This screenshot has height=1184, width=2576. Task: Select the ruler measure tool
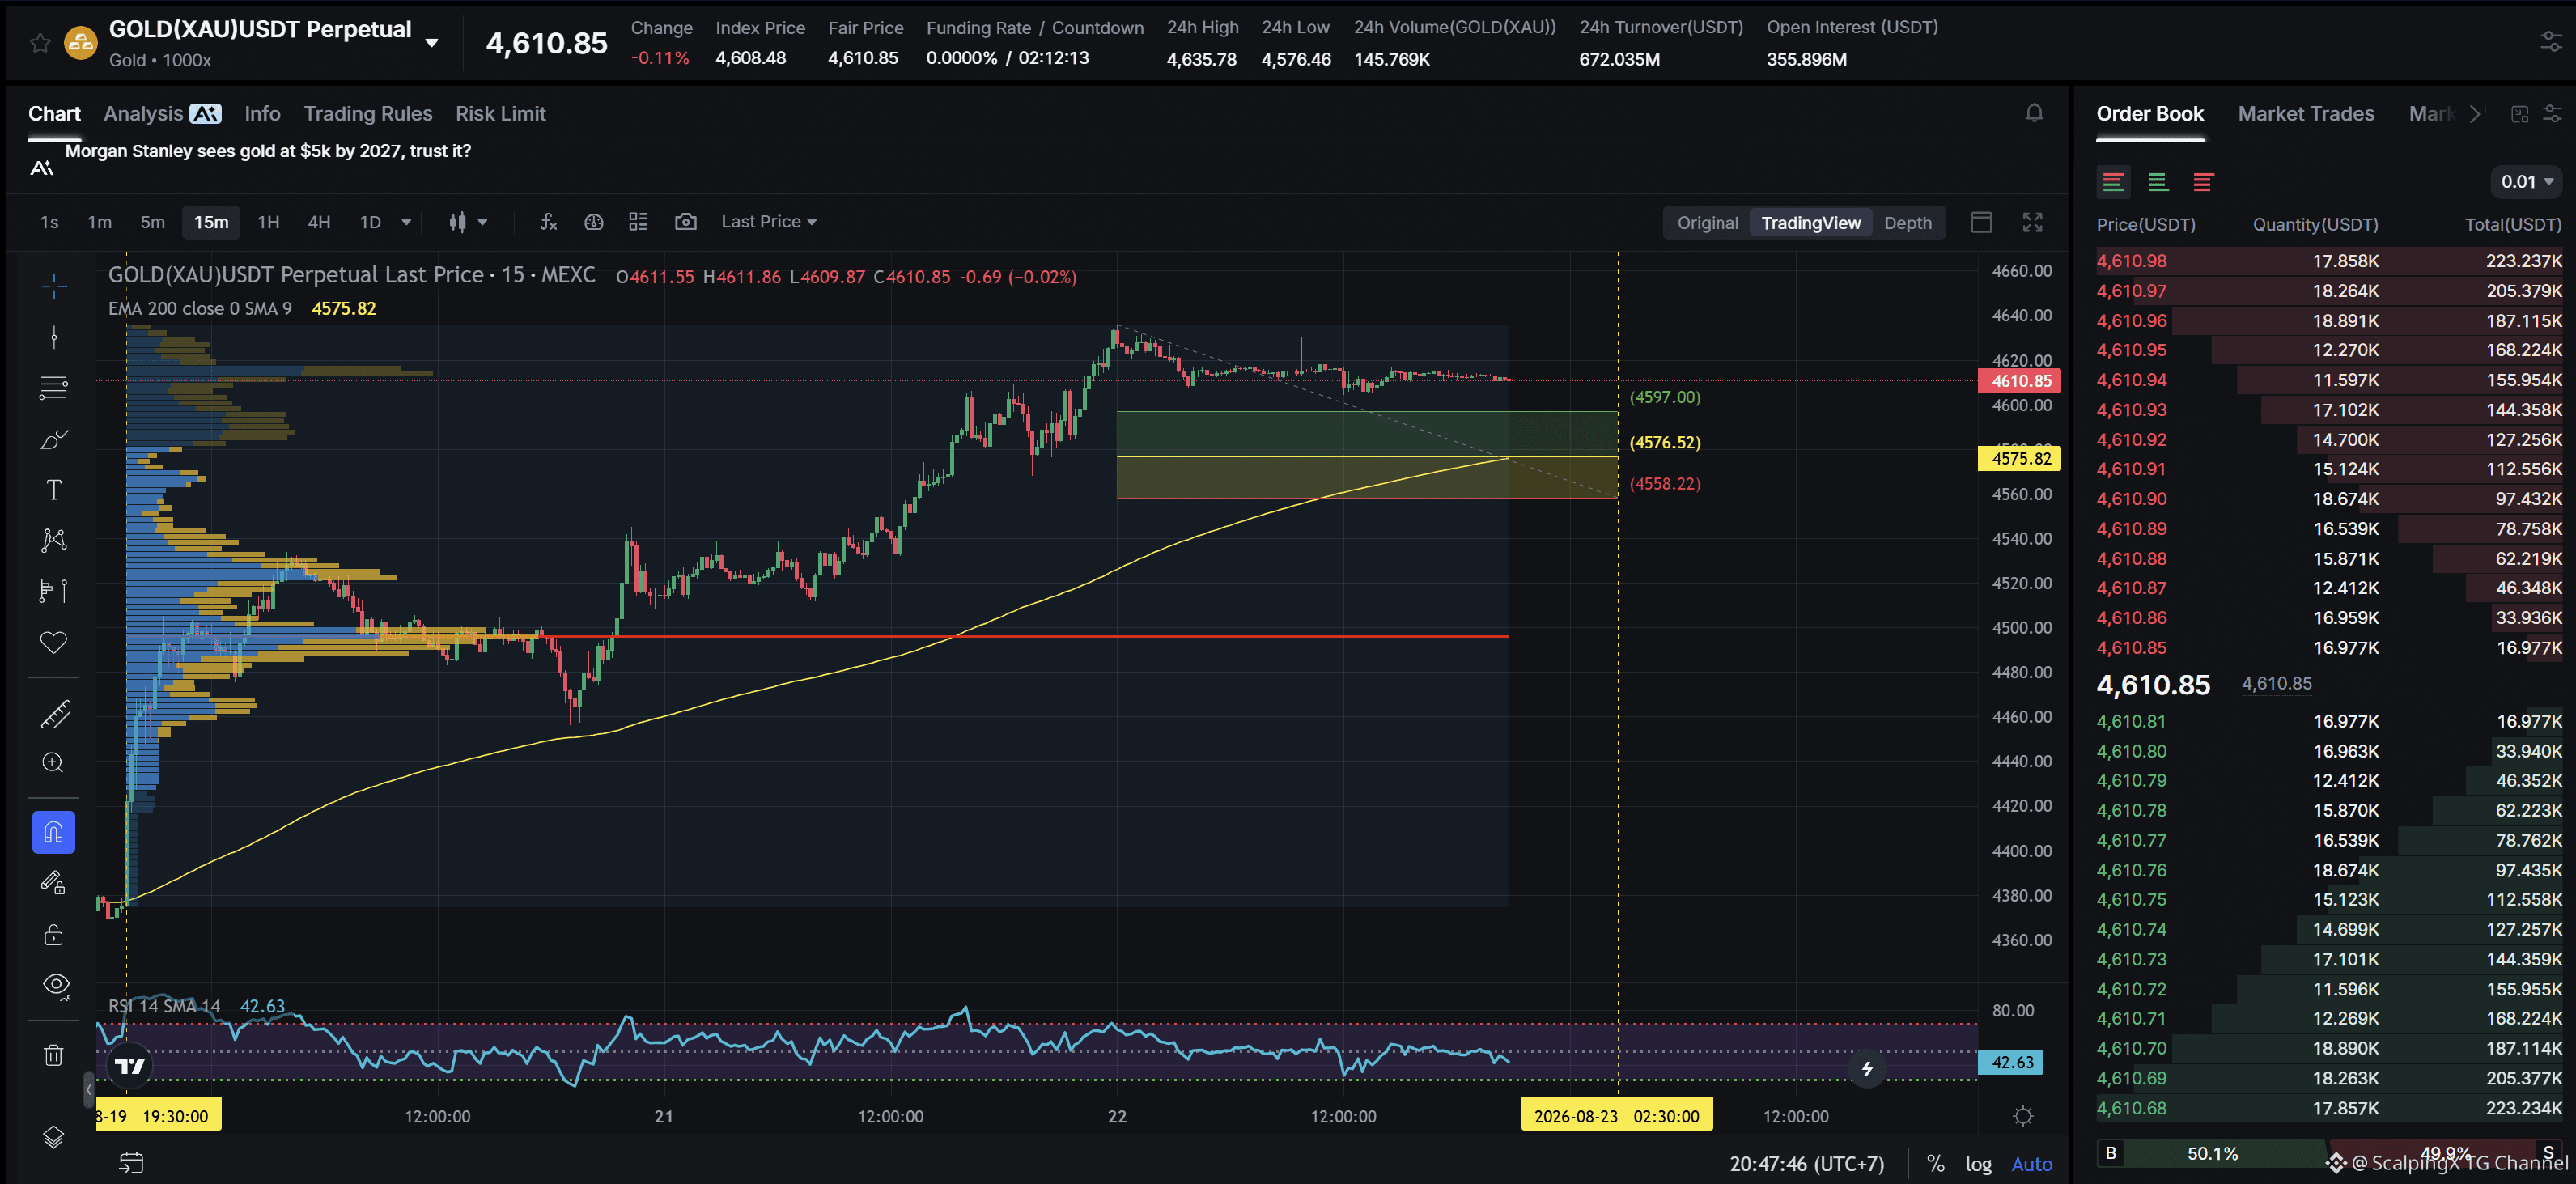(x=54, y=714)
